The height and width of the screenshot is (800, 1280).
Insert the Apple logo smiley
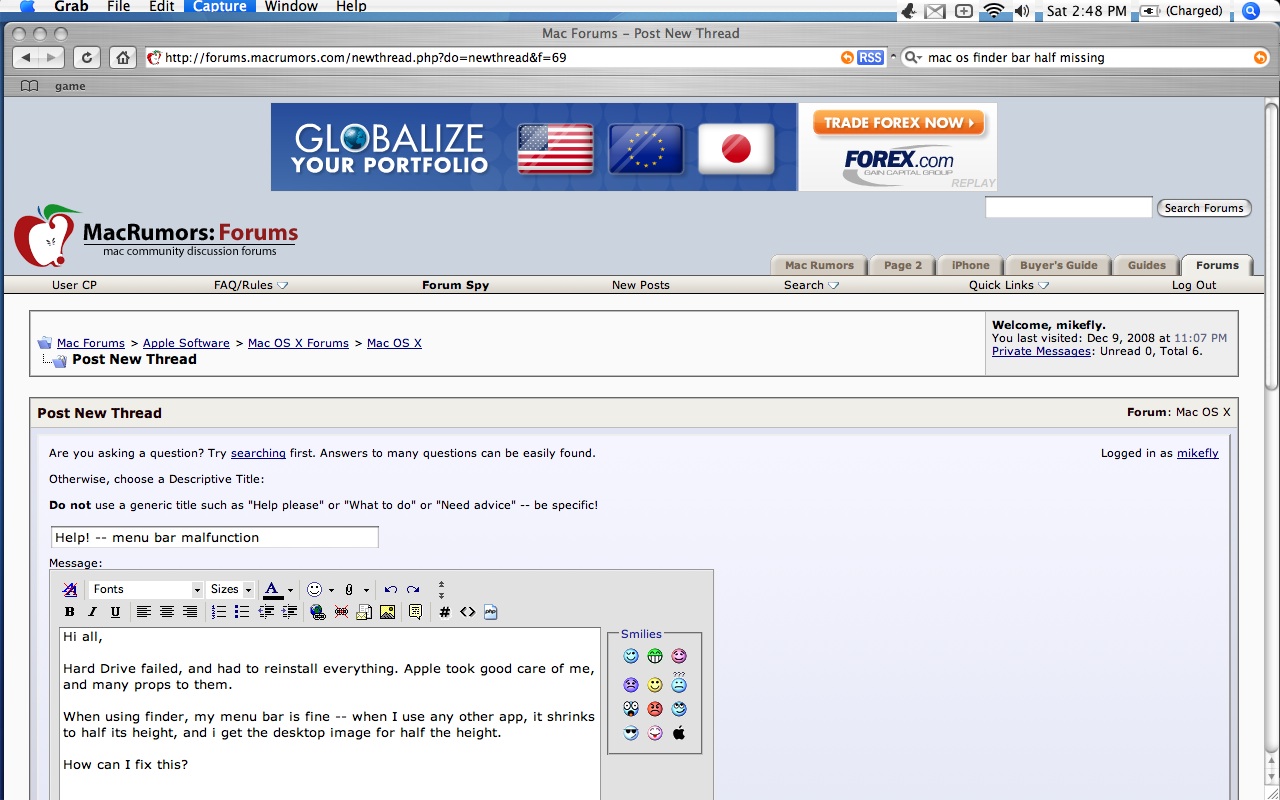[679, 733]
